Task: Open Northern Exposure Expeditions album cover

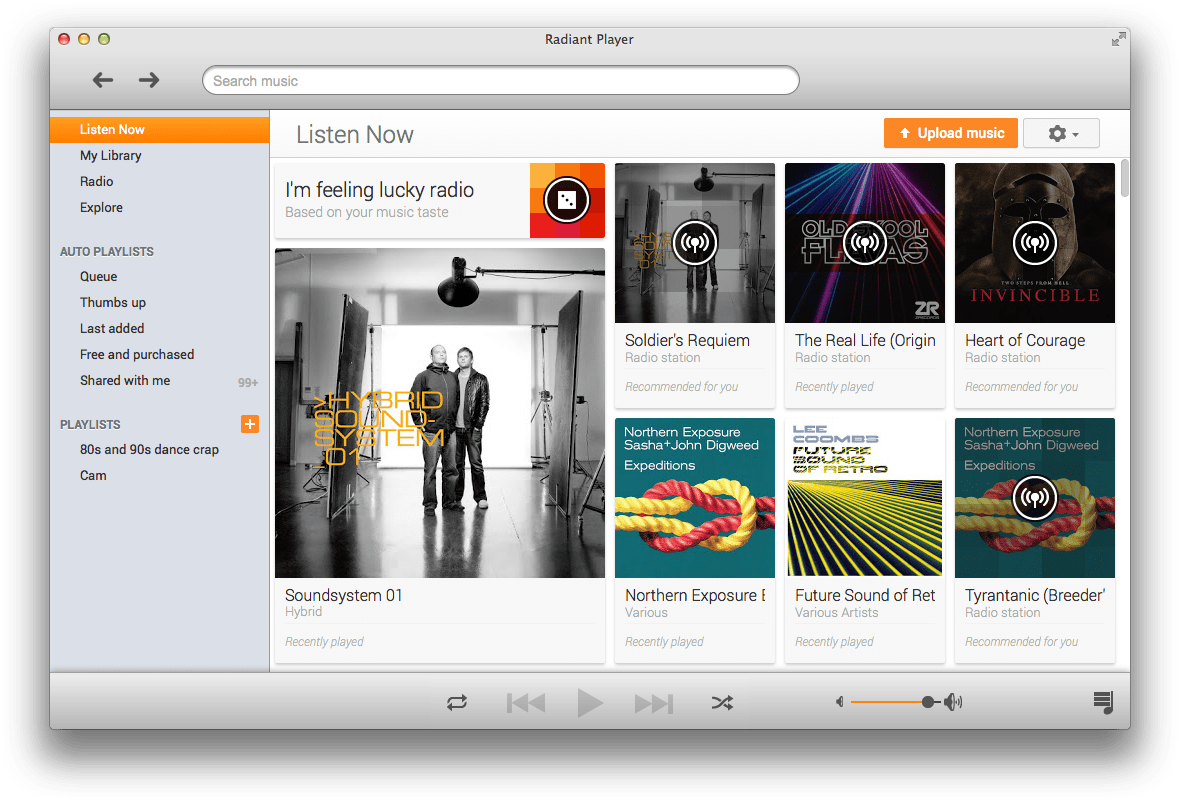Action: tap(695, 498)
